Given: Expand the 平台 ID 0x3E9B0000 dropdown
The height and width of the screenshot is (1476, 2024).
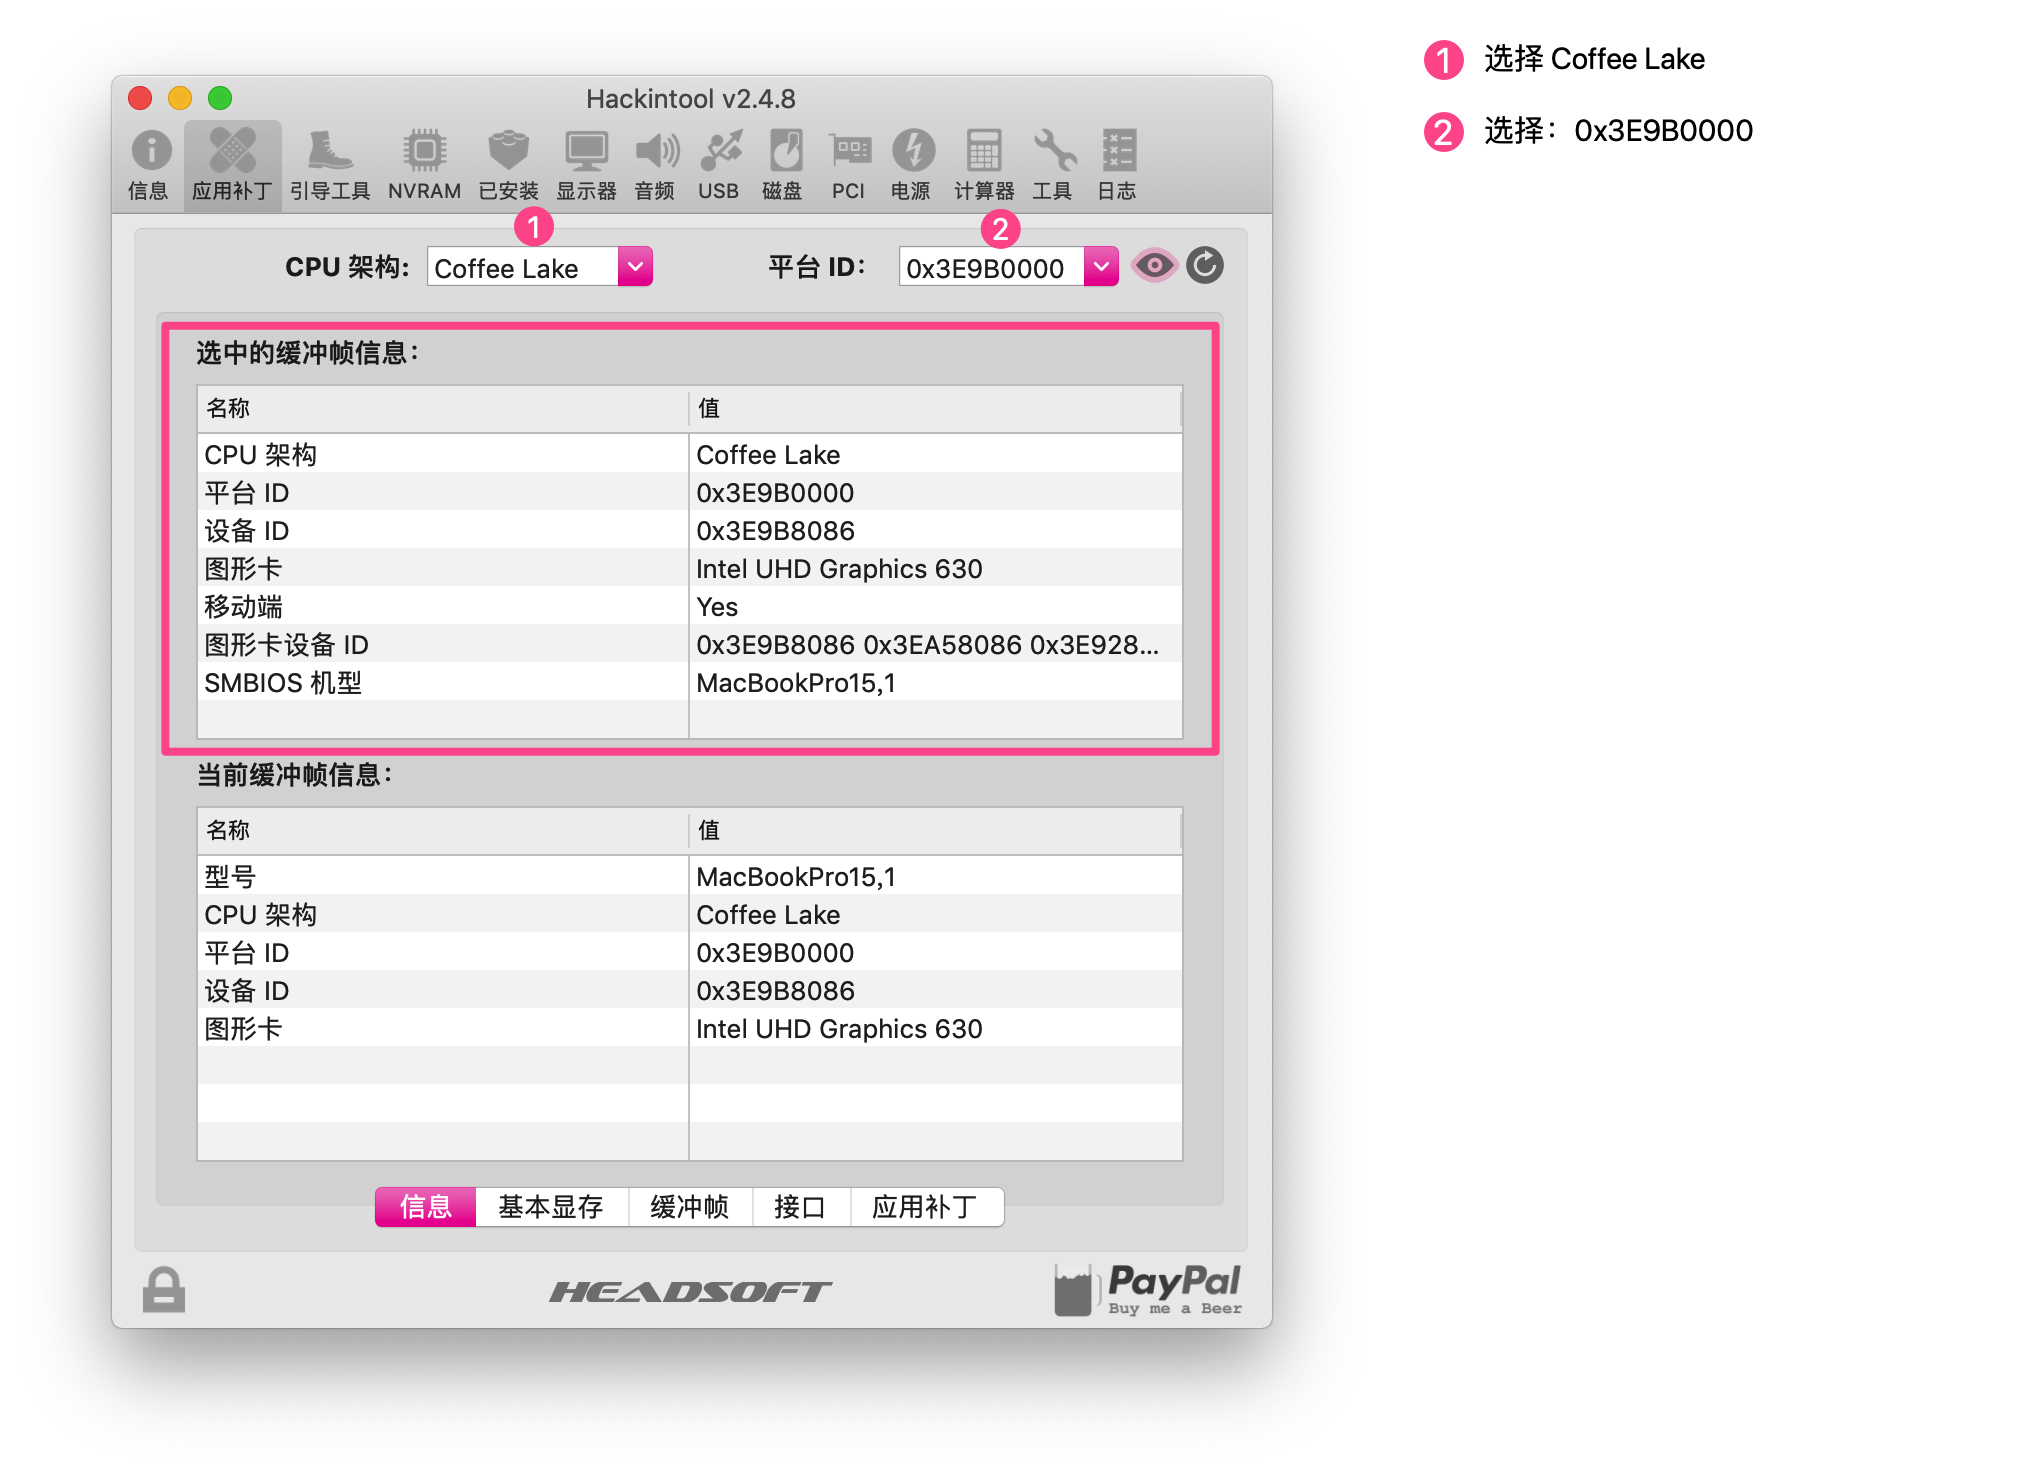Looking at the screenshot, I should pyautogui.click(x=1008, y=267).
